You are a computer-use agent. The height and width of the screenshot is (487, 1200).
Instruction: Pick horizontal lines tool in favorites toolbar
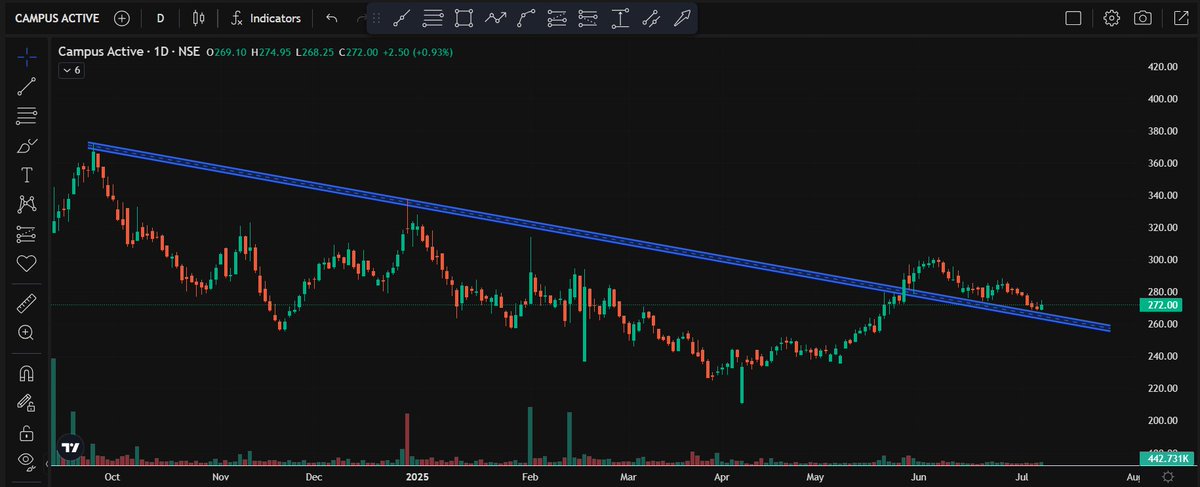tap(433, 18)
